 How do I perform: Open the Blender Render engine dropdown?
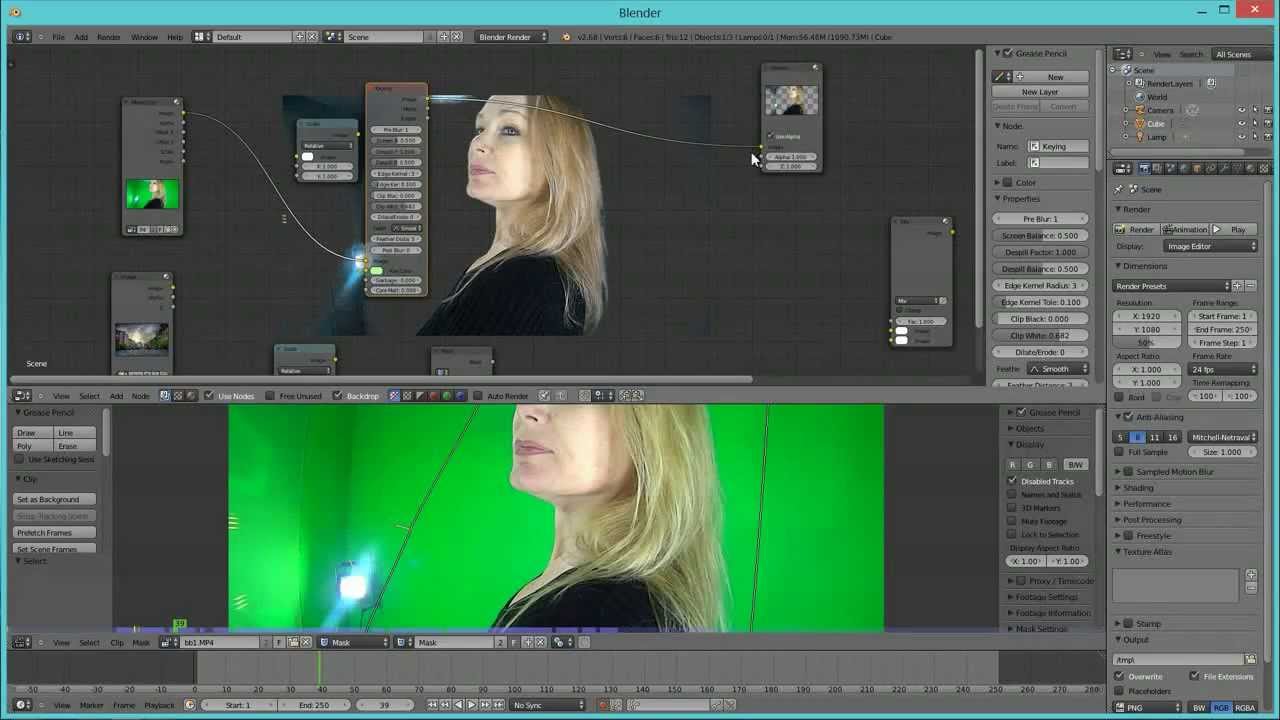click(x=512, y=37)
